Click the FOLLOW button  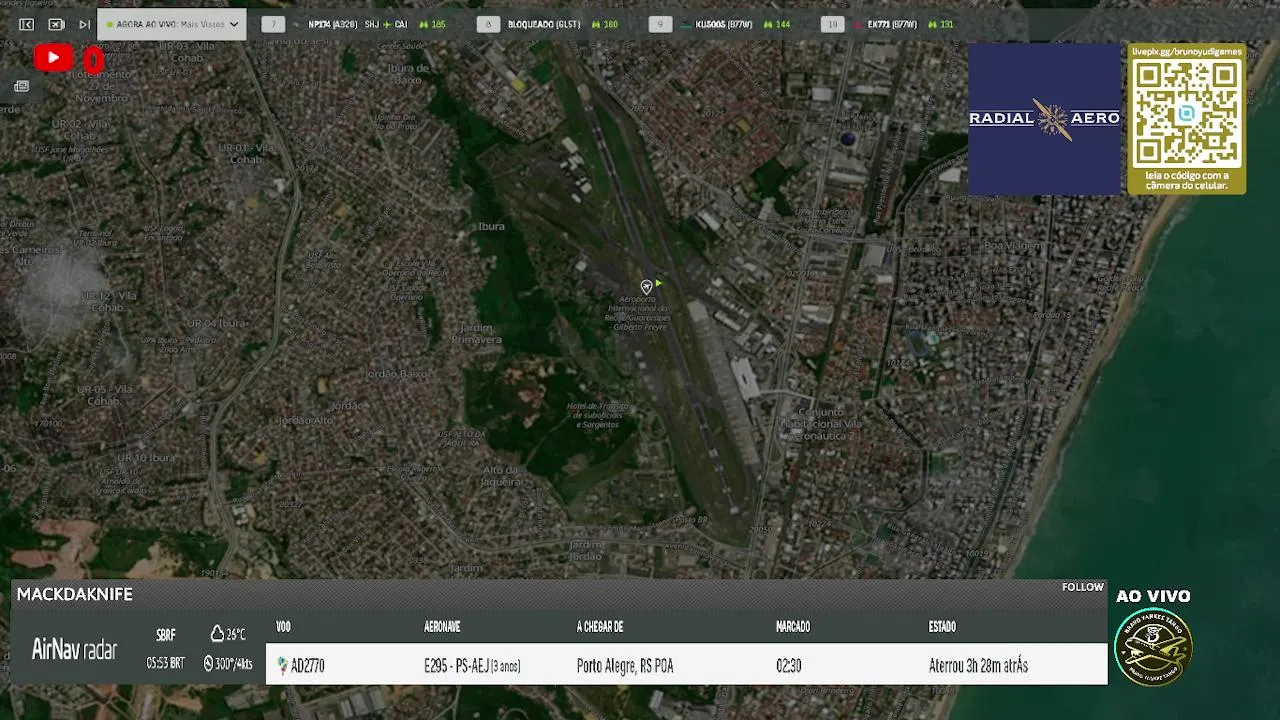point(1083,587)
